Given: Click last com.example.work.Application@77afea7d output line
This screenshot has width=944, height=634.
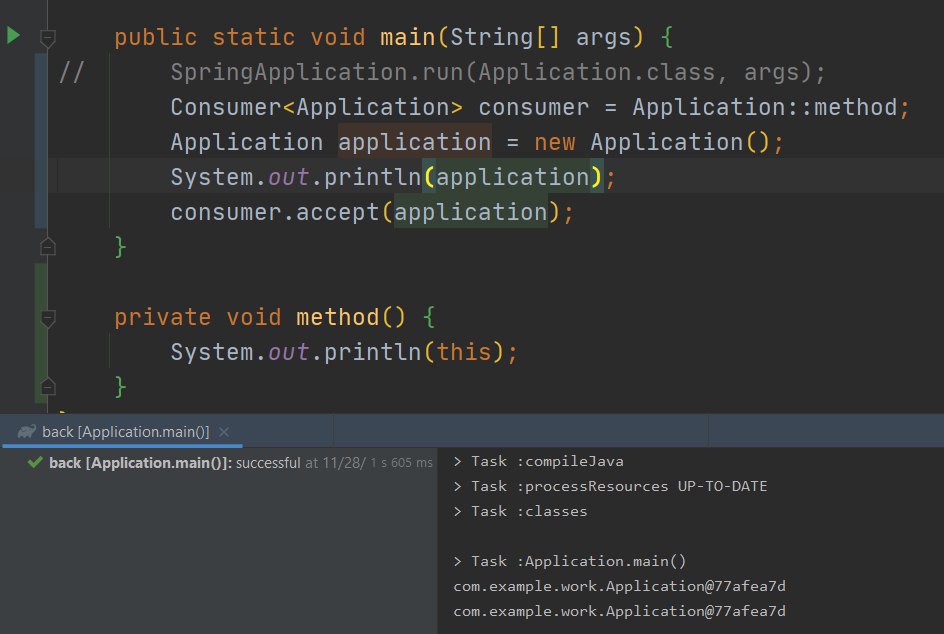Looking at the screenshot, I should point(620,611).
